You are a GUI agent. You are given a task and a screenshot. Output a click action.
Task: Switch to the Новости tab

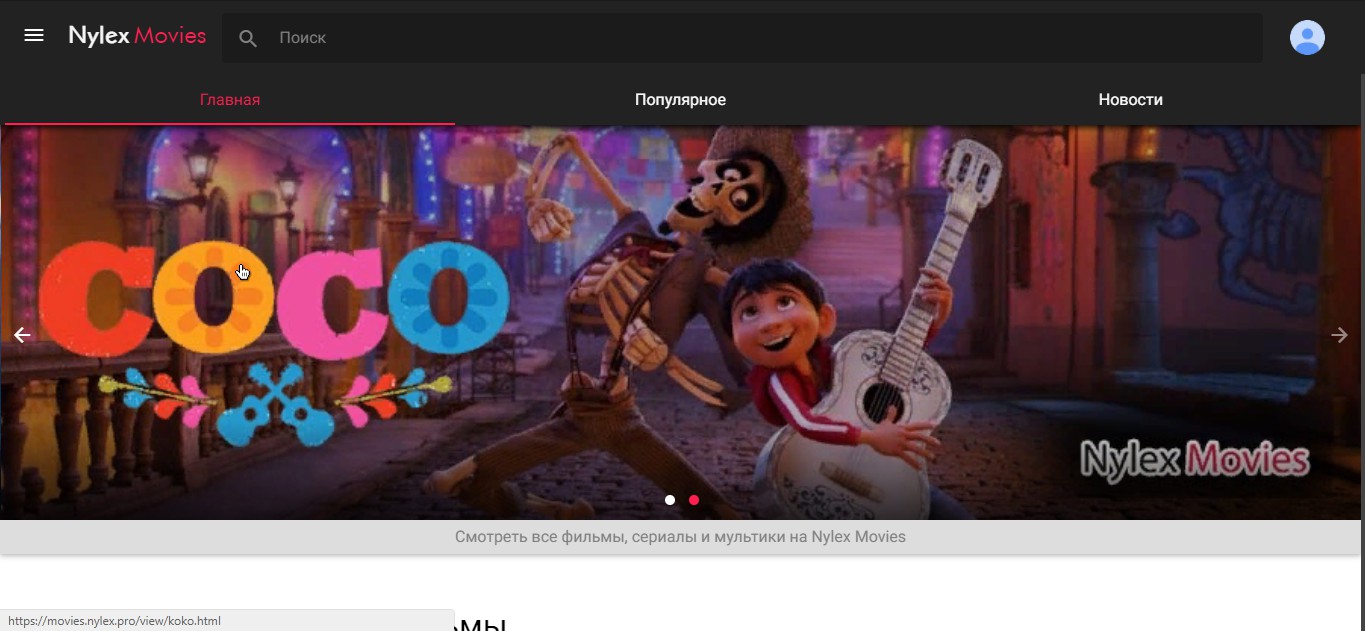tap(1130, 100)
